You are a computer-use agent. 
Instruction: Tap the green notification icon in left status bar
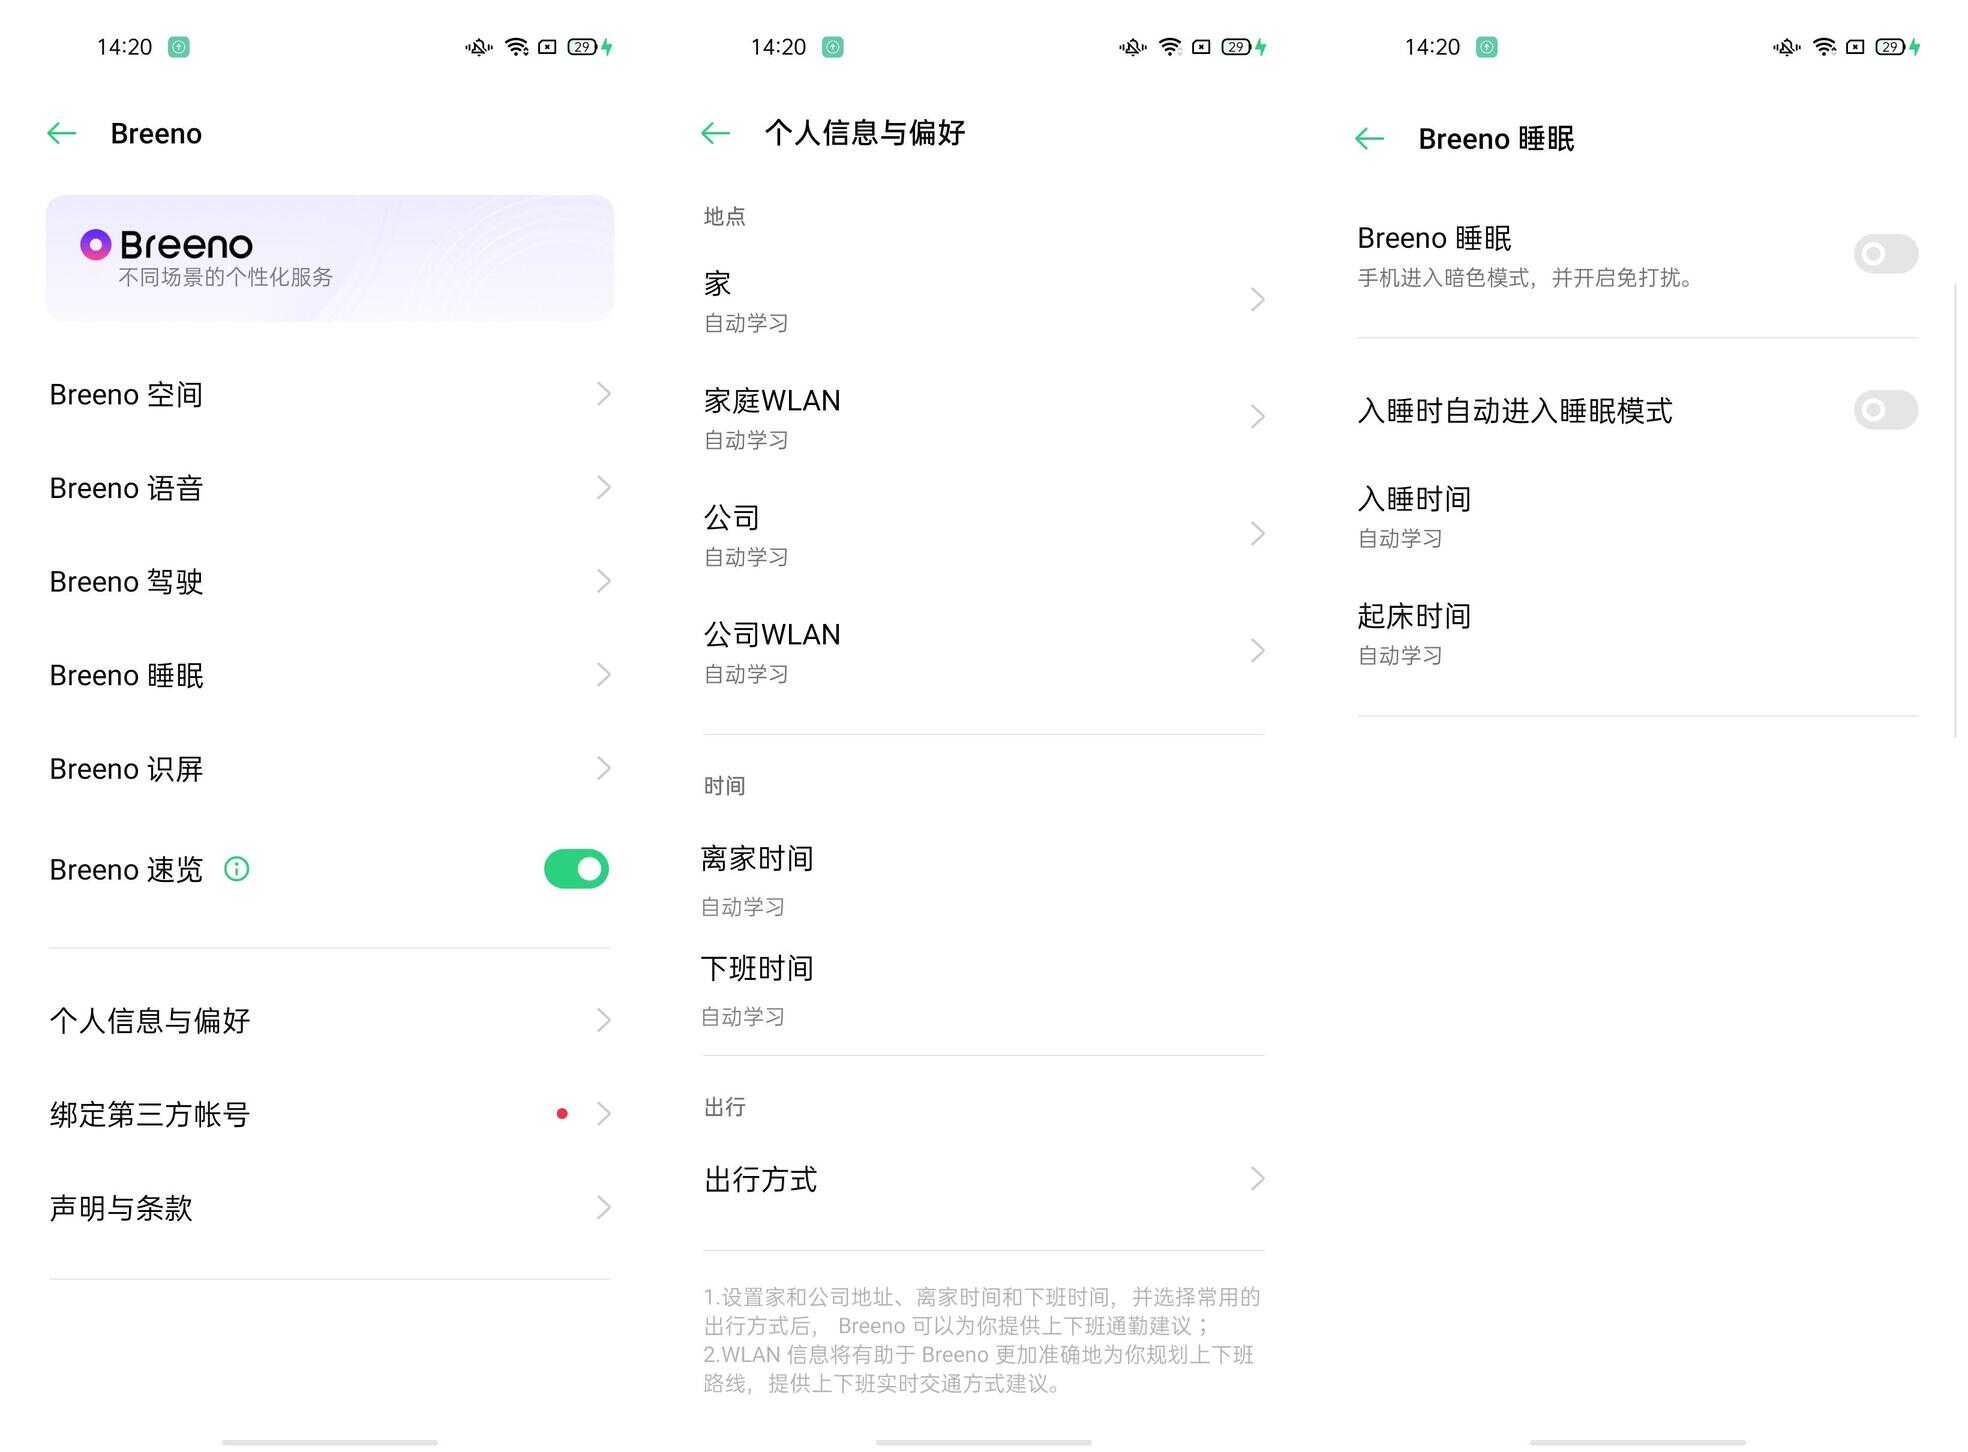point(179,47)
